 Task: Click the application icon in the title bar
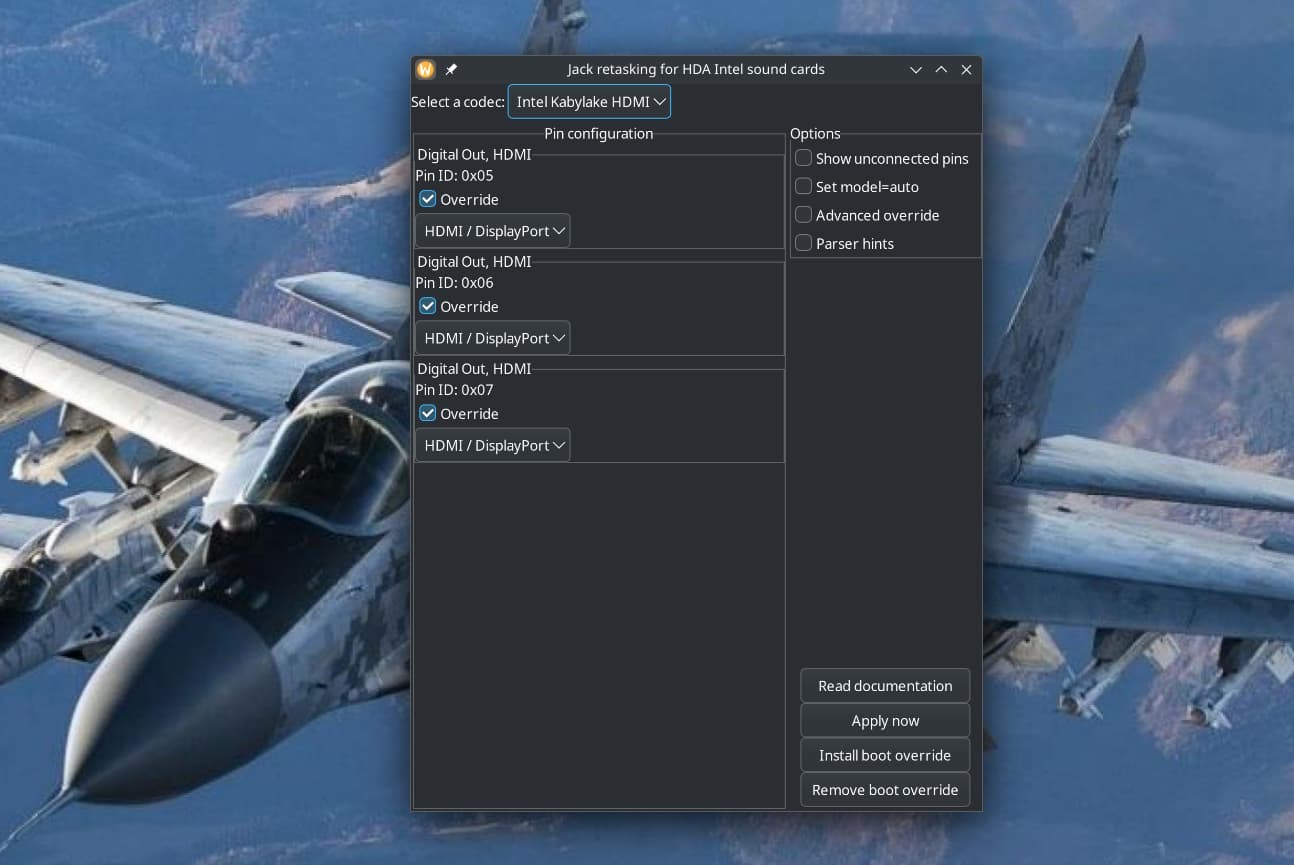click(x=426, y=70)
